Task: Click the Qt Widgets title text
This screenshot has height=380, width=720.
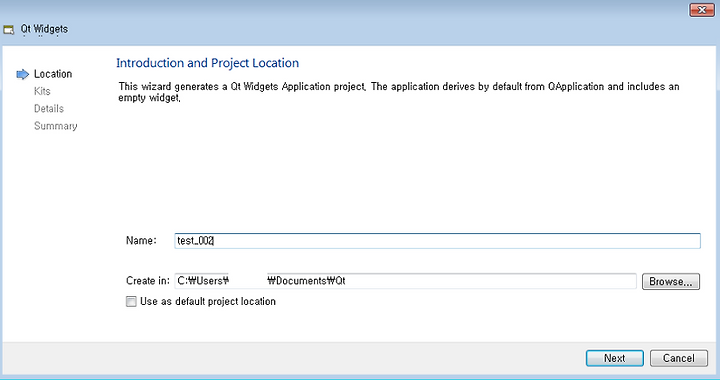Action: point(44,29)
